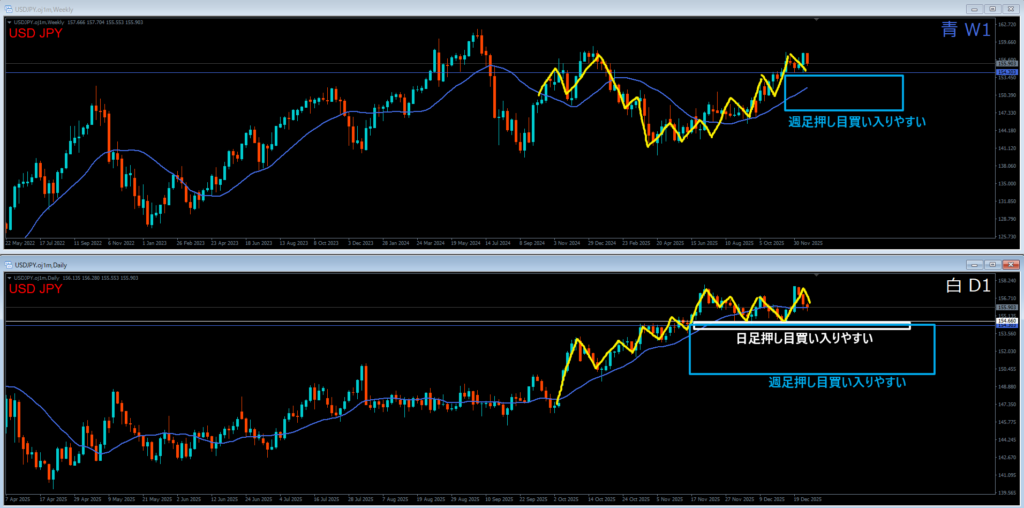Click the 141.120 price on Weekly scale
Viewport: 1024px width, 508px height.
point(1008,149)
